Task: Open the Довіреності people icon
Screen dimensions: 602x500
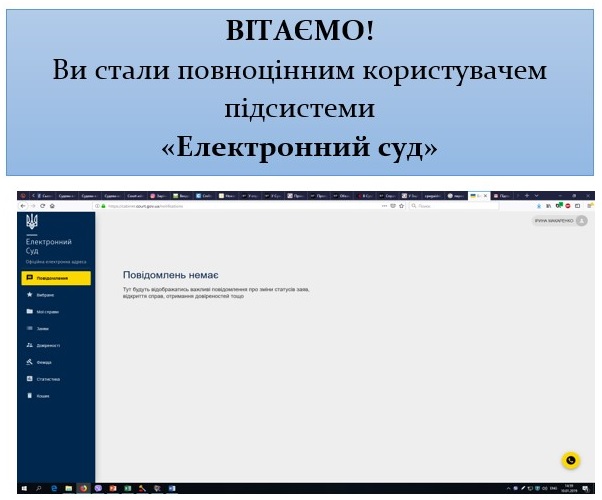Action: (30, 345)
